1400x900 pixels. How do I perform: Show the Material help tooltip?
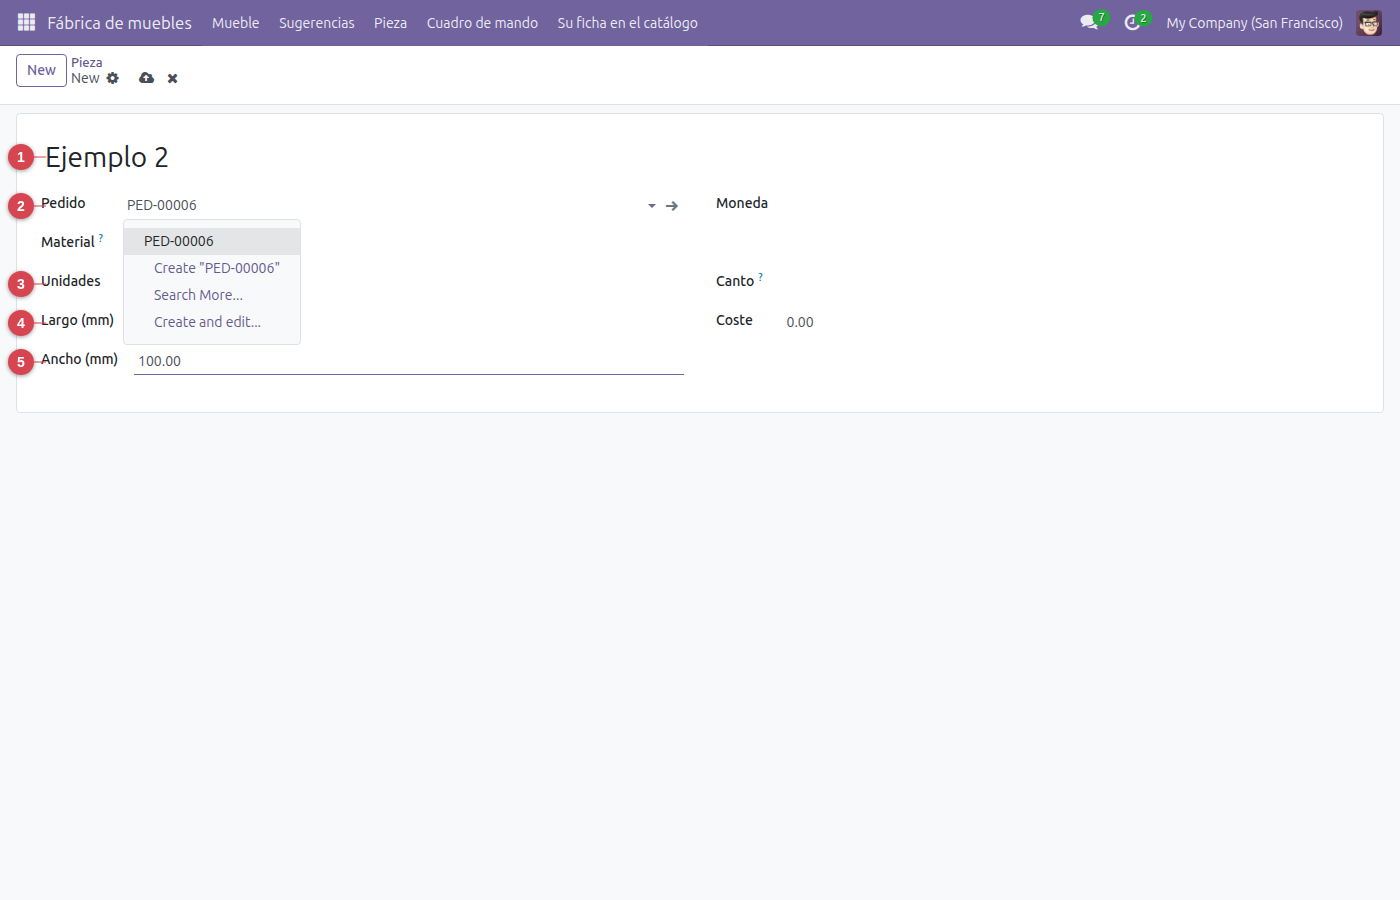tap(101, 238)
